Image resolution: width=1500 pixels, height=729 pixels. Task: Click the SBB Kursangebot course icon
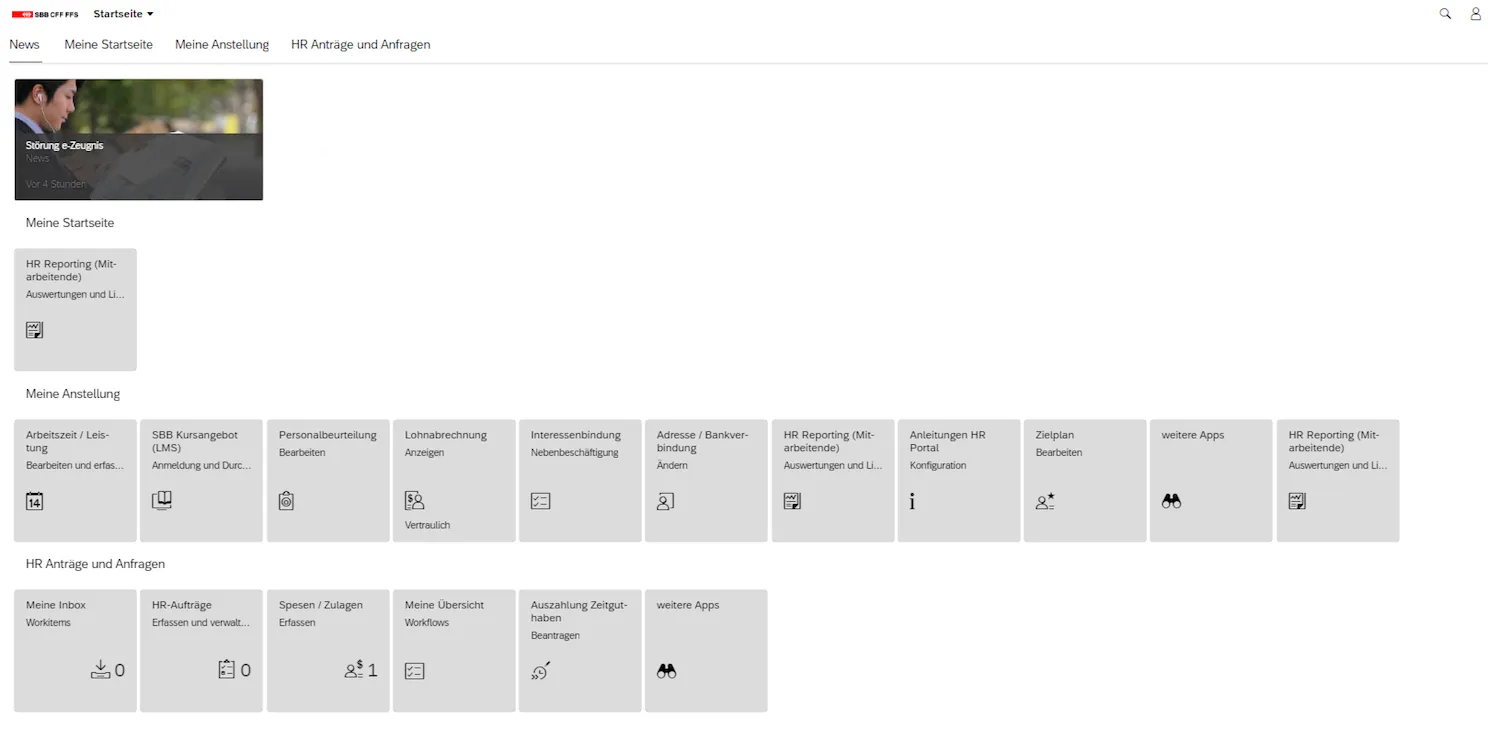(161, 501)
